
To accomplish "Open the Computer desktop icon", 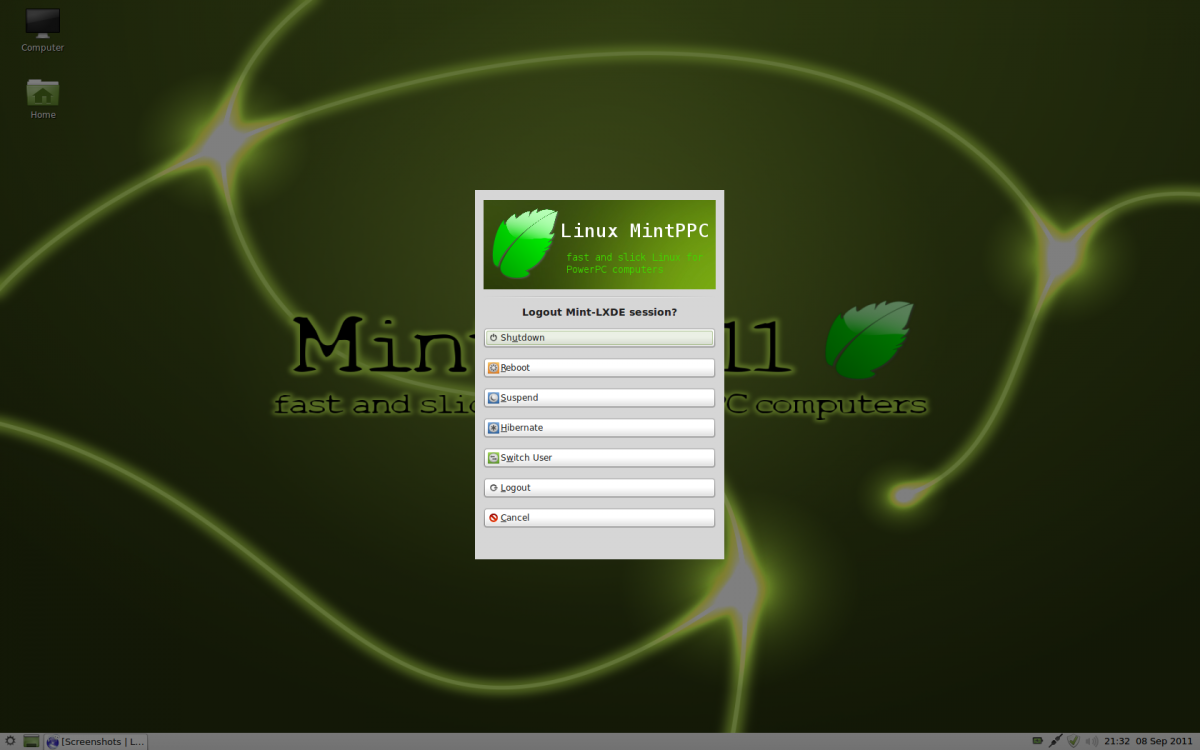I will [42, 31].
